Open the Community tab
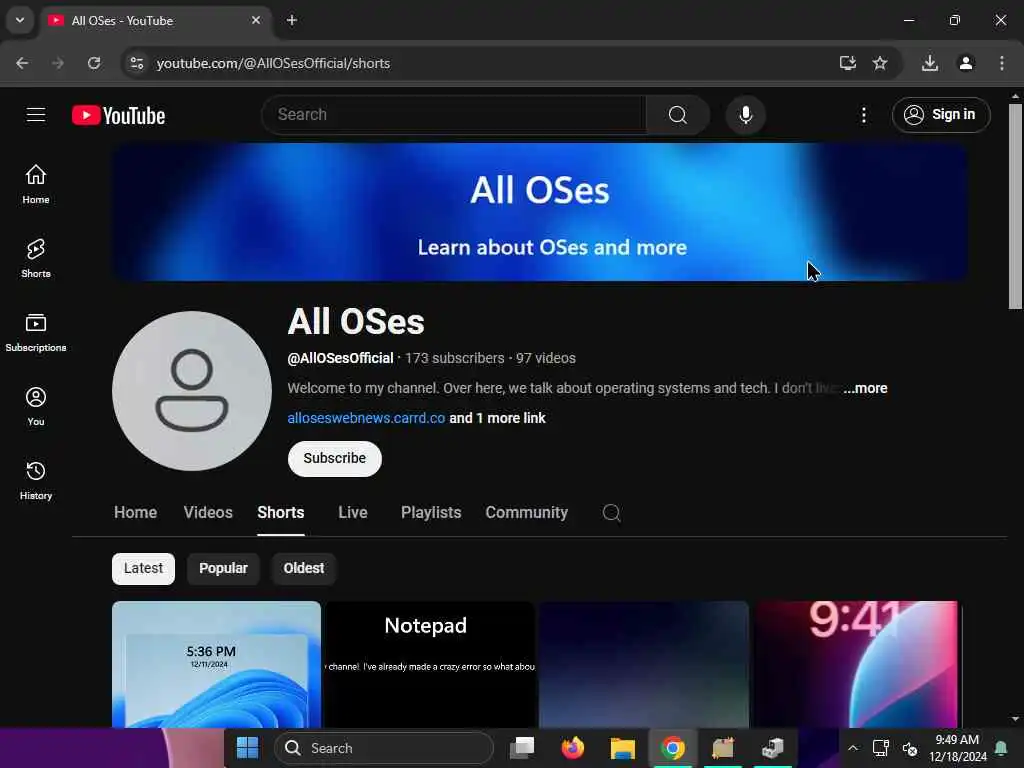Image resolution: width=1024 pixels, height=768 pixels. (x=526, y=513)
